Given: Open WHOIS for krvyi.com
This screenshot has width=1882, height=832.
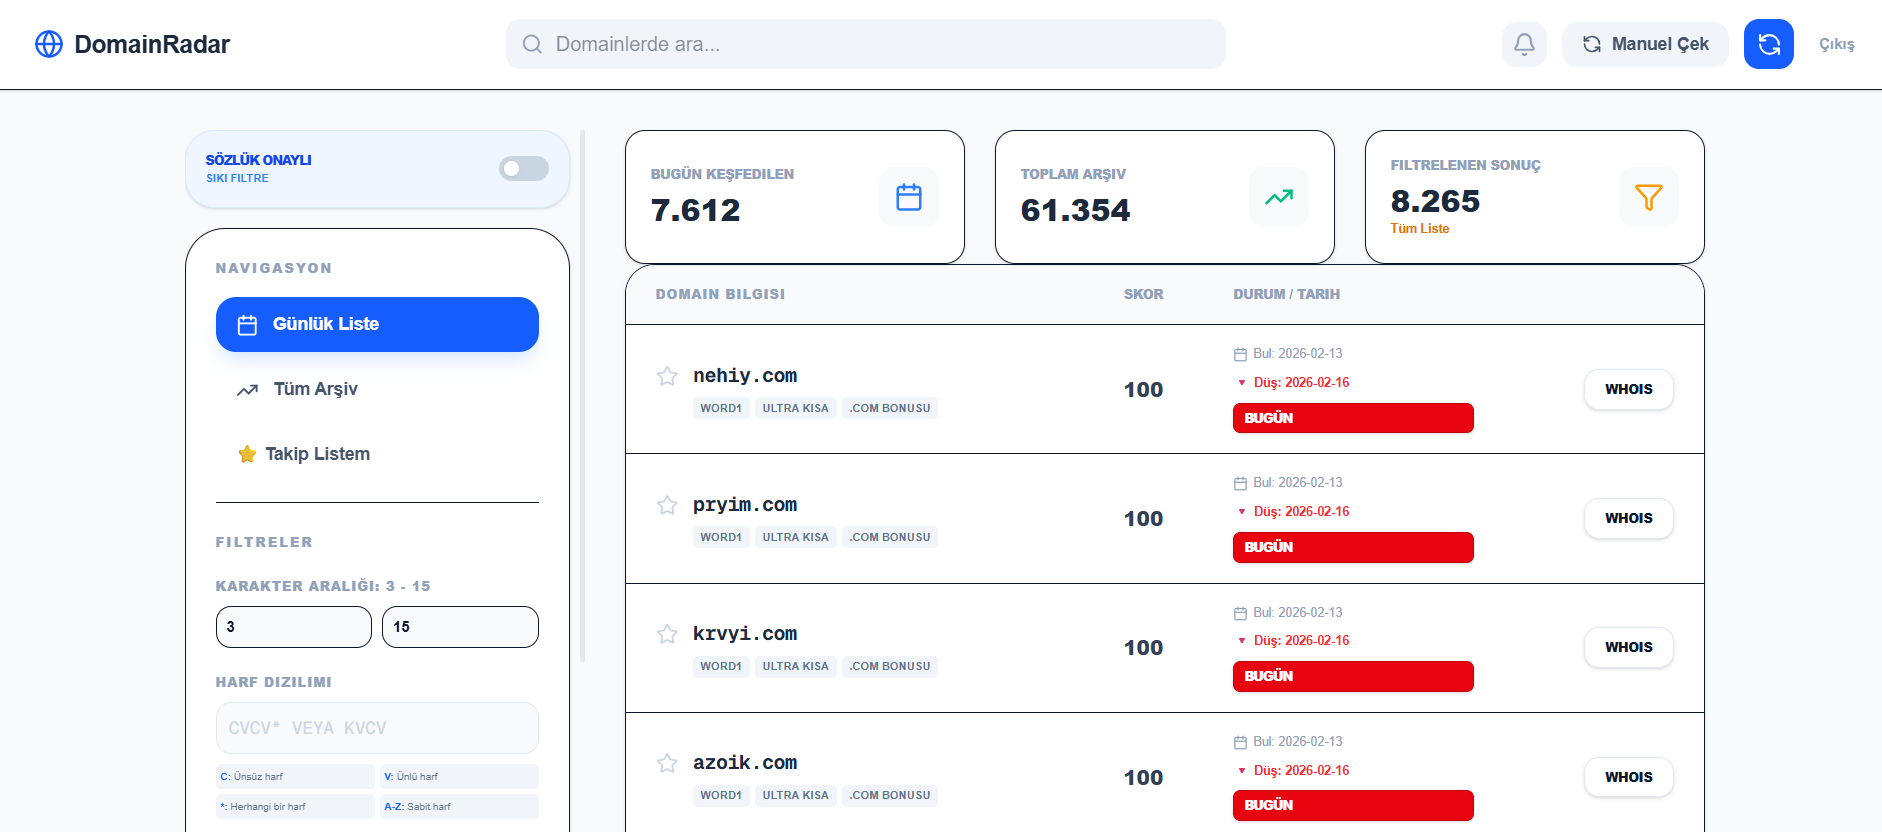Looking at the screenshot, I should click(1628, 647).
